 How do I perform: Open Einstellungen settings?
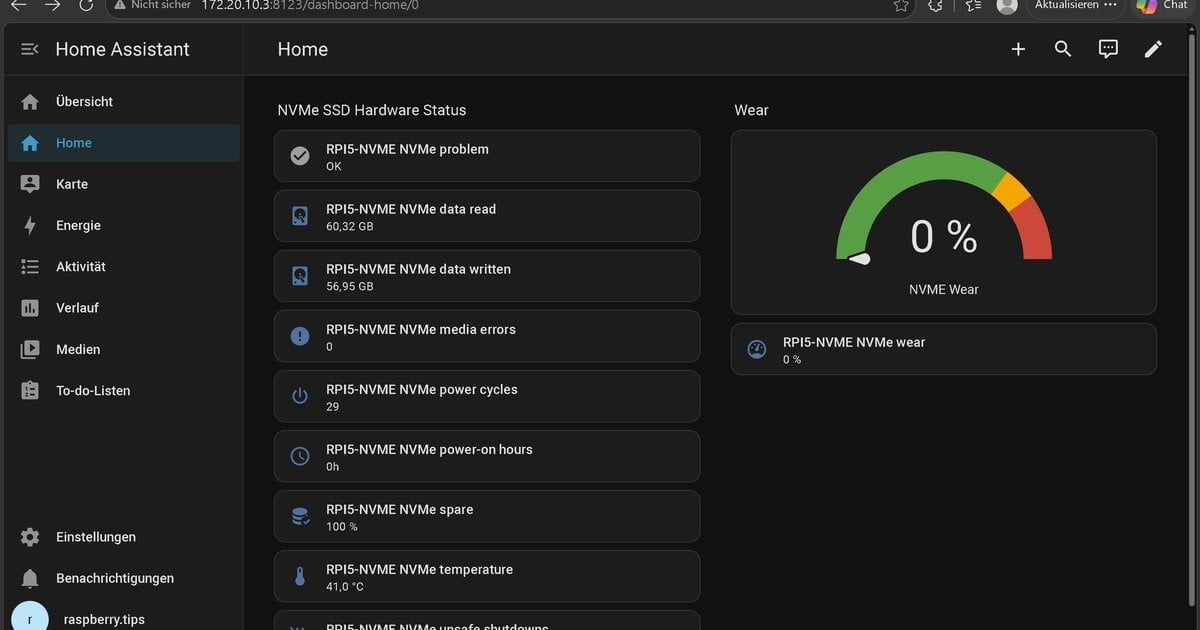point(123,537)
